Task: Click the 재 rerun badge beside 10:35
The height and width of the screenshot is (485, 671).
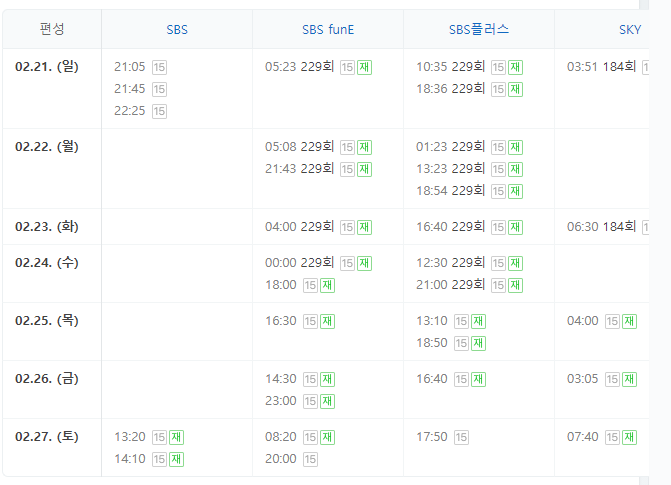Action: click(515, 67)
